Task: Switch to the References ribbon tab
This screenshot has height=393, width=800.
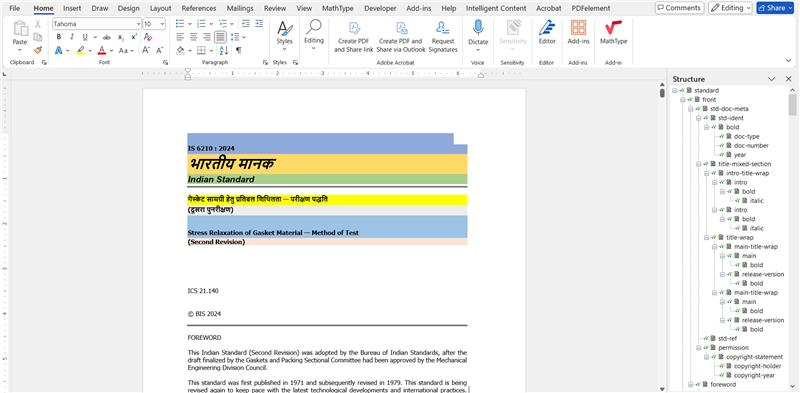Action: (x=198, y=8)
